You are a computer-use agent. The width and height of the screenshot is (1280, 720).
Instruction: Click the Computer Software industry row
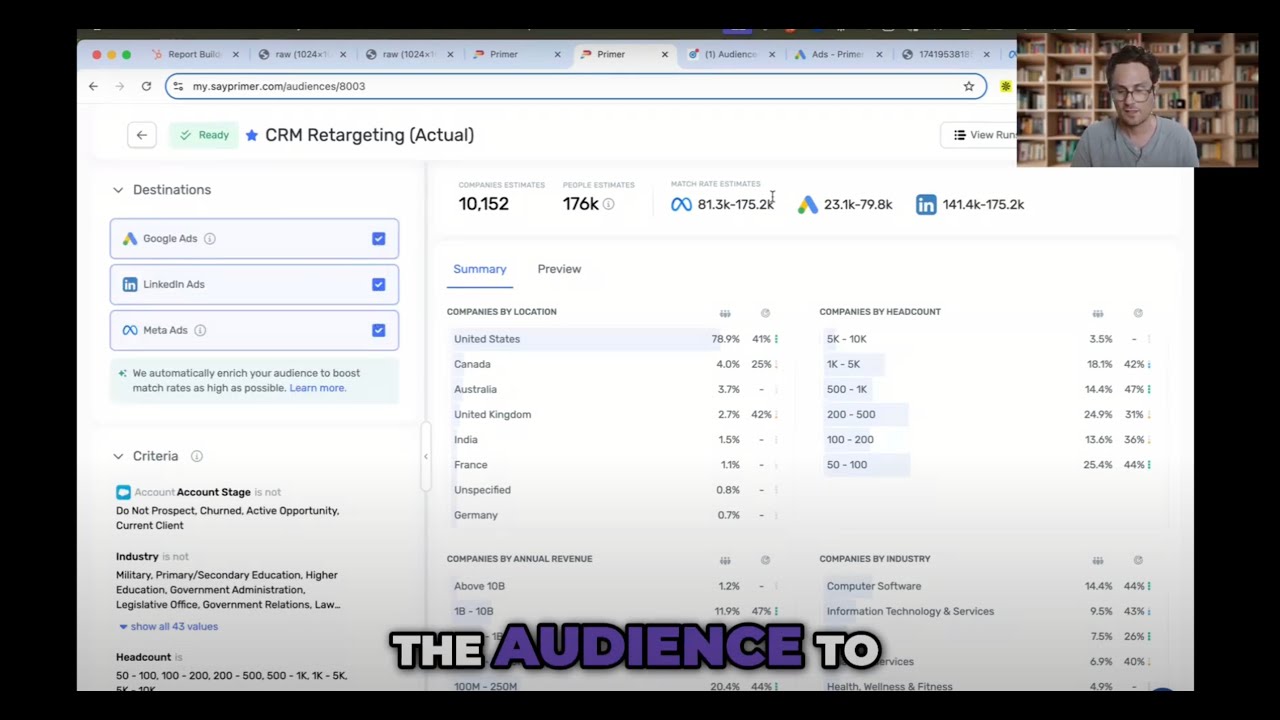(987, 586)
